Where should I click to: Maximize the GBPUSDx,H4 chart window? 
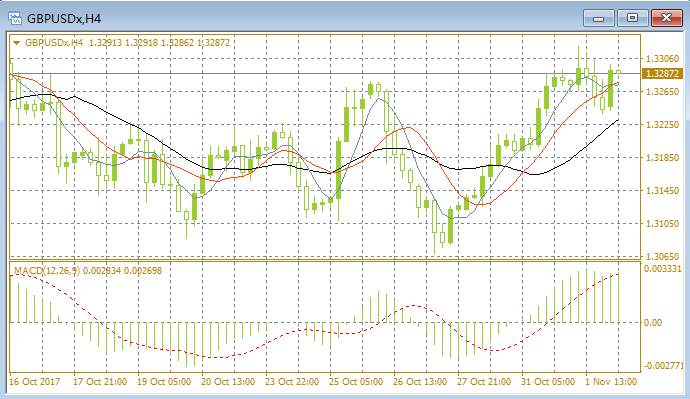click(x=632, y=18)
